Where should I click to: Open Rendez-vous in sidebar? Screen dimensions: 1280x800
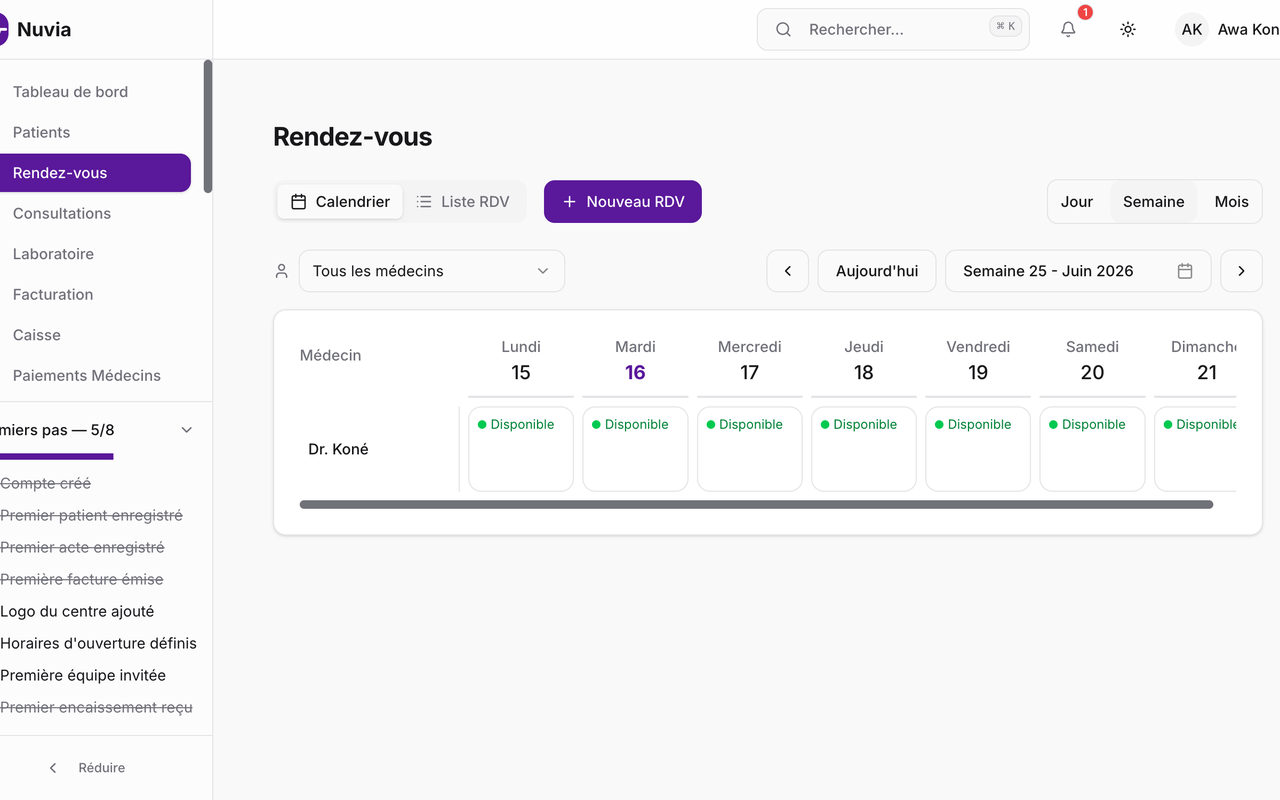[95, 173]
